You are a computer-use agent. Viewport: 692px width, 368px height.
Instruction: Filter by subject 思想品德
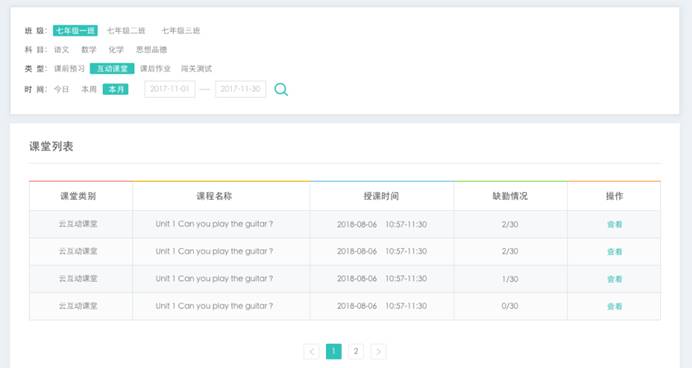point(151,49)
